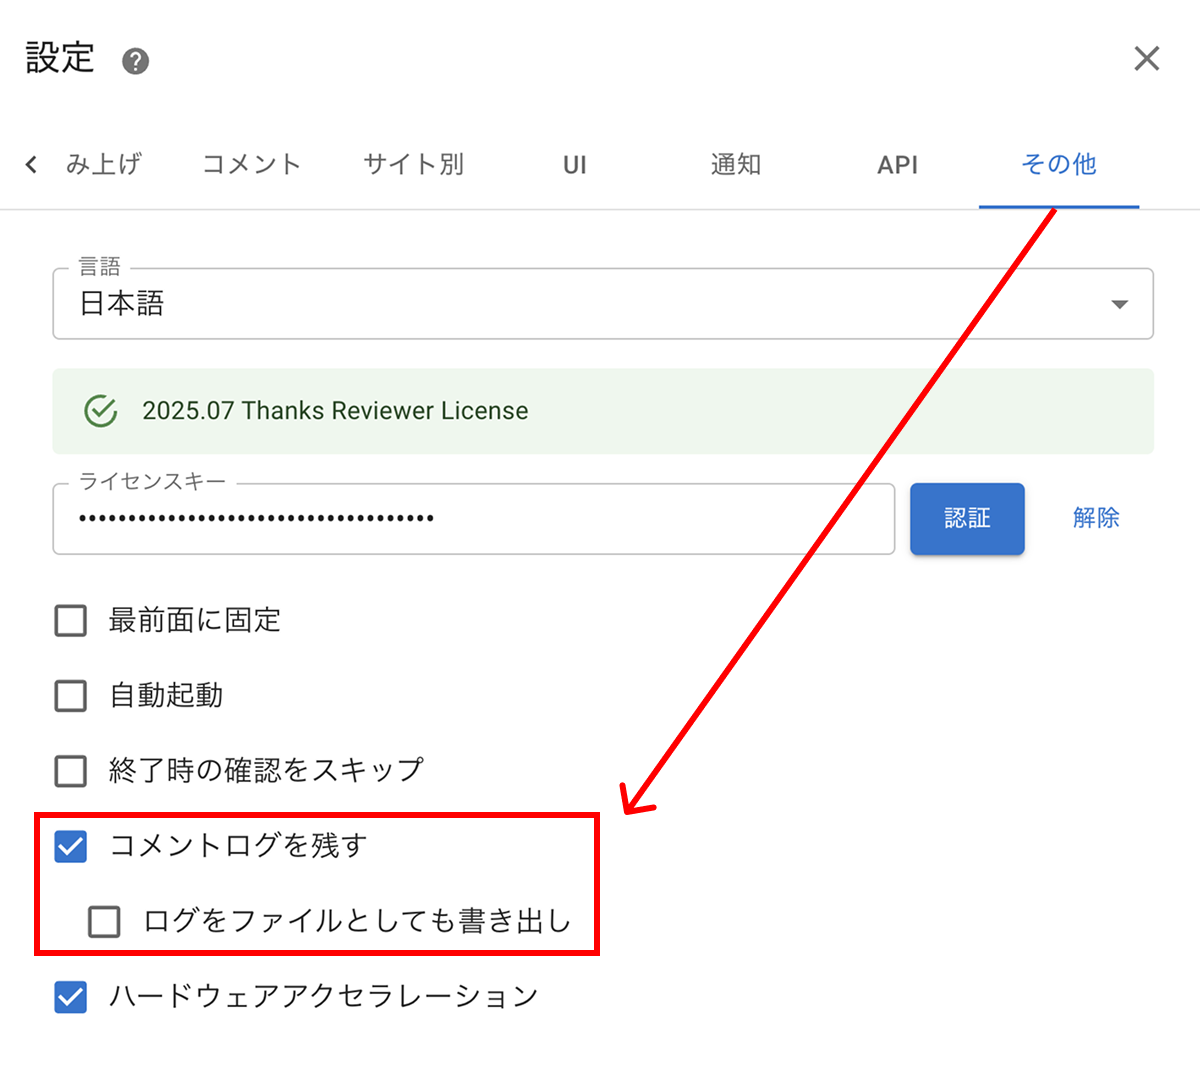Open the UI tab
Screen dimensions: 1200x1065
(574, 165)
